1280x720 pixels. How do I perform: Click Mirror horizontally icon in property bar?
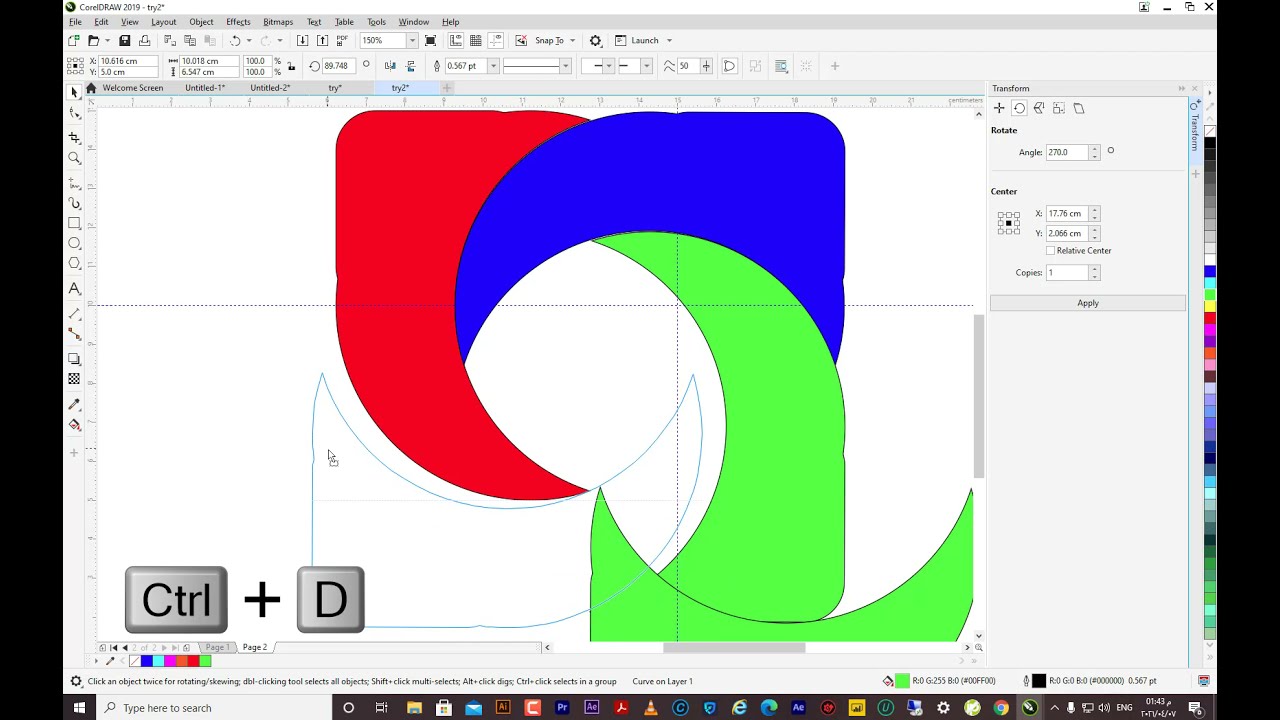[390, 66]
